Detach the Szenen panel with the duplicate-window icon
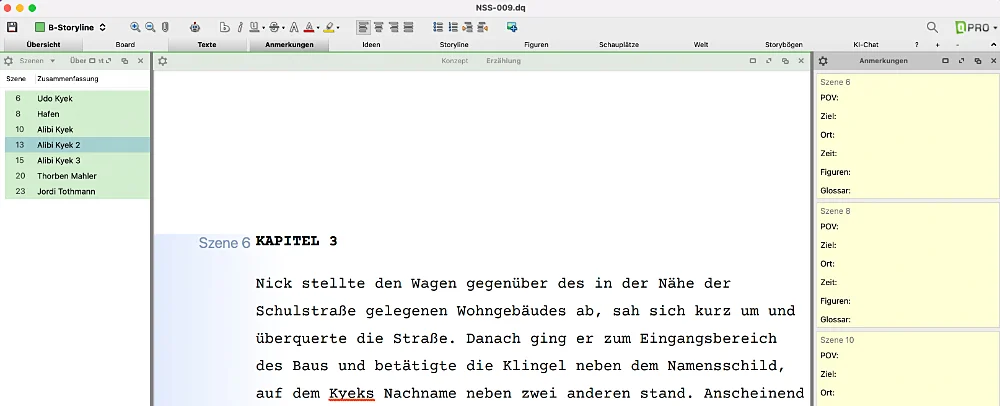Image resolution: width=1000 pixels, height=406 pixels. (x=124, y=61)
